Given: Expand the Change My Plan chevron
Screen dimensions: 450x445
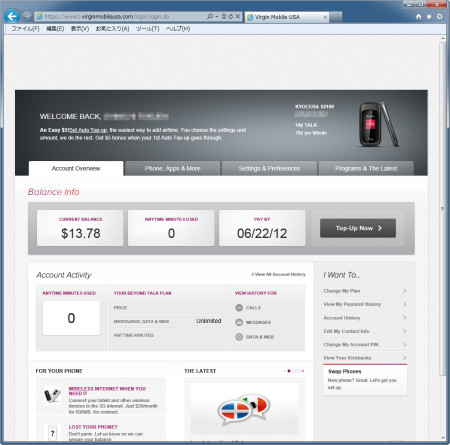Looking at the screenshot, I should click(x=404, y=291).
